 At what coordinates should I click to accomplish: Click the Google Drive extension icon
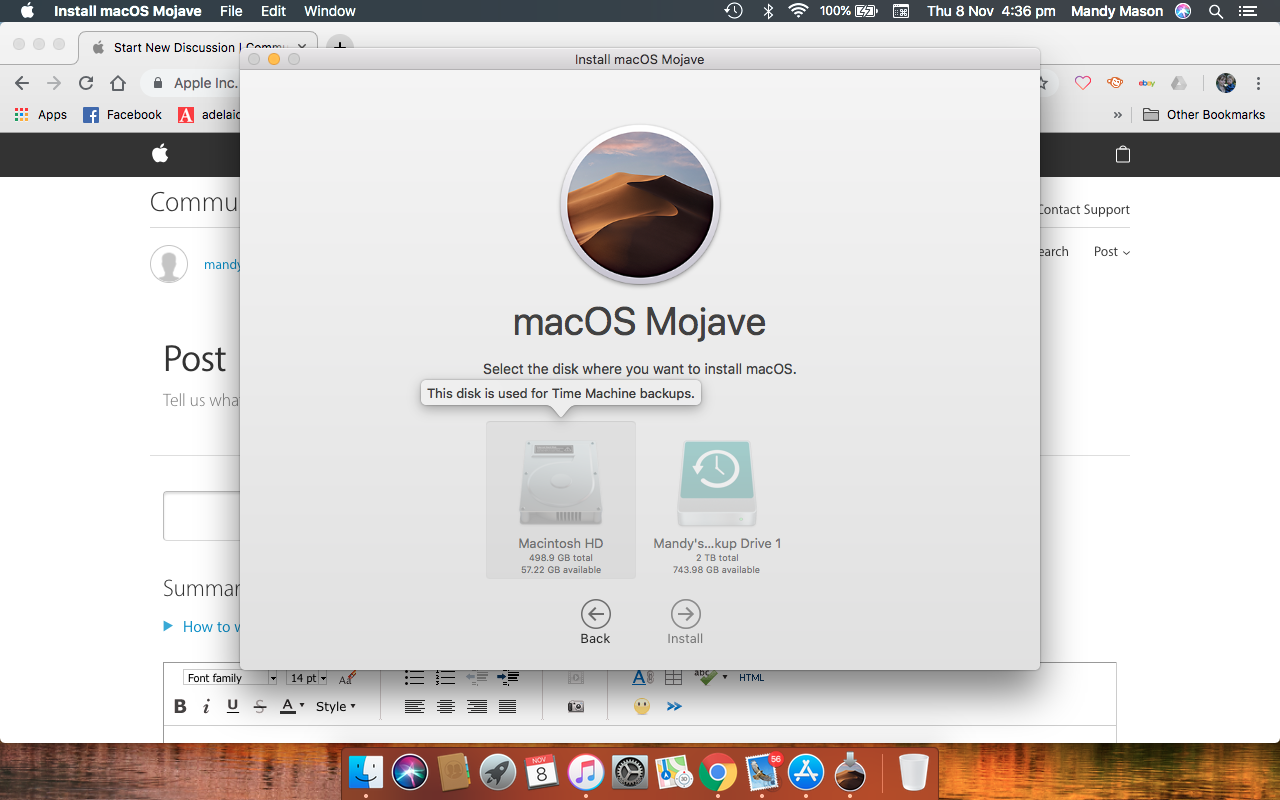[1179, 83]
